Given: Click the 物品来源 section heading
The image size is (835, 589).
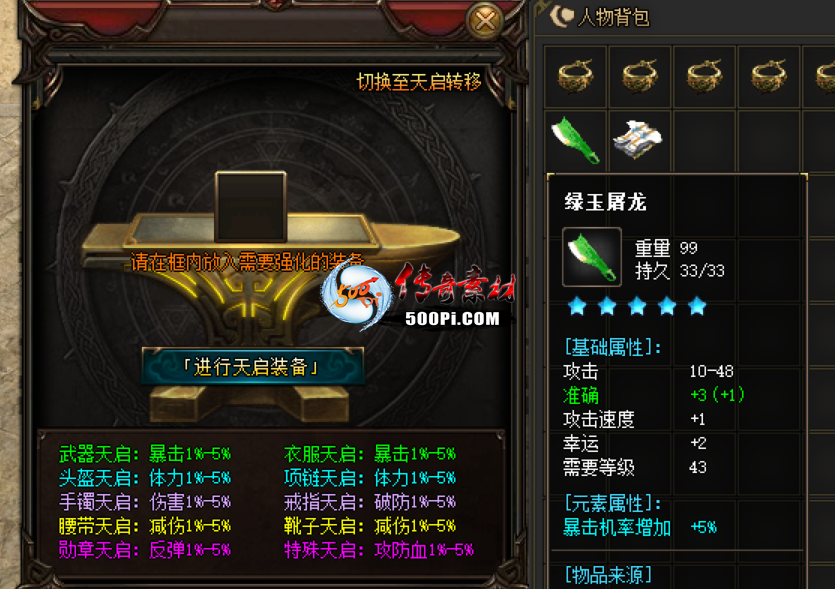Looking at the screenshot, I should [x=608, y=575].
